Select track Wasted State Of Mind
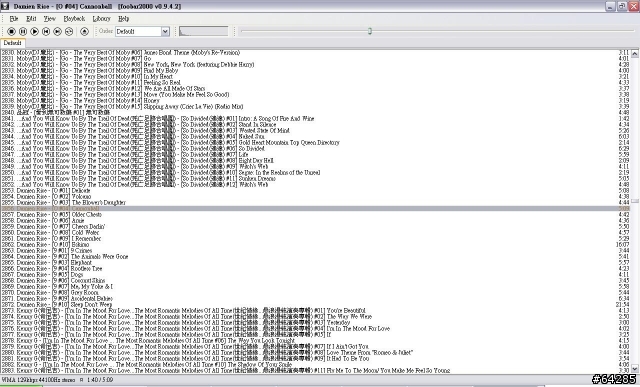The width and height of the screenshot is (640, 387). pos(315,131)
